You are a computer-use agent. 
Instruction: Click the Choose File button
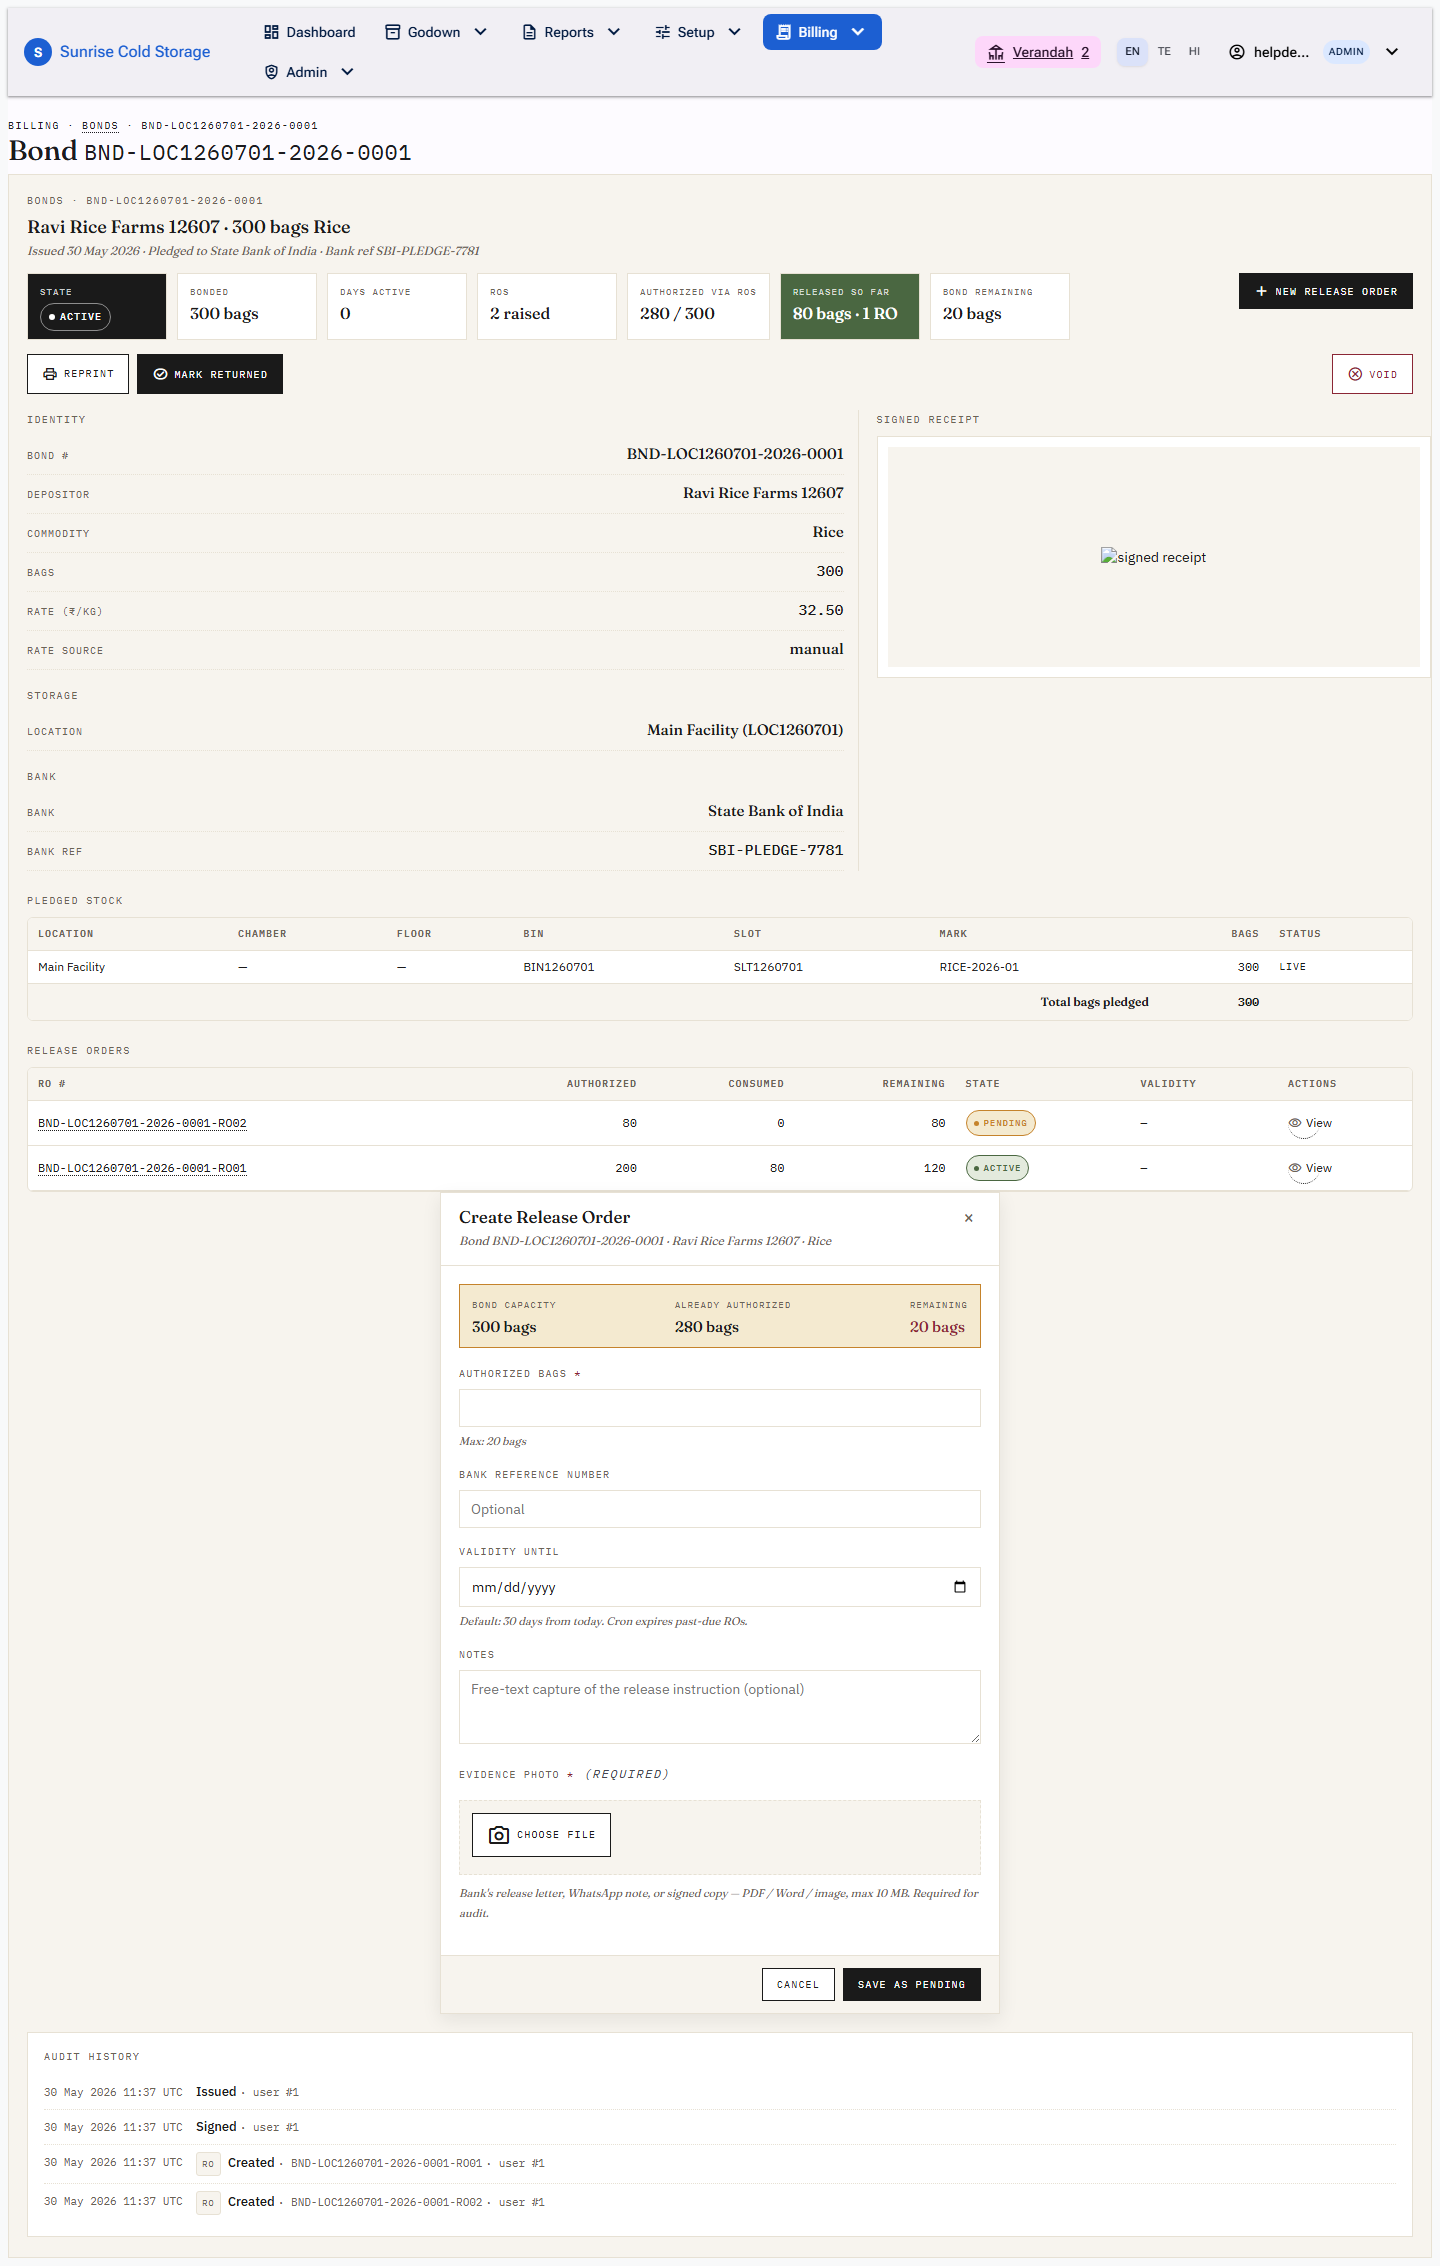pyautogui.click(x=541, y=1835)
